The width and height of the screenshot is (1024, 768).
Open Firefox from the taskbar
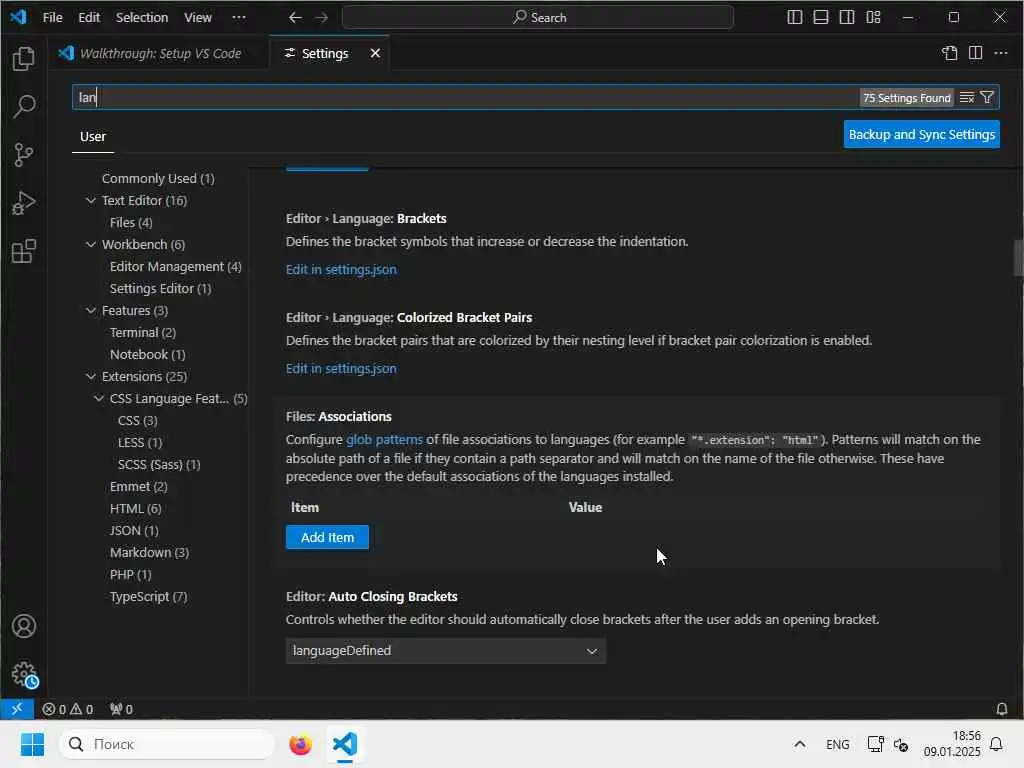click(x=300, y=744)
